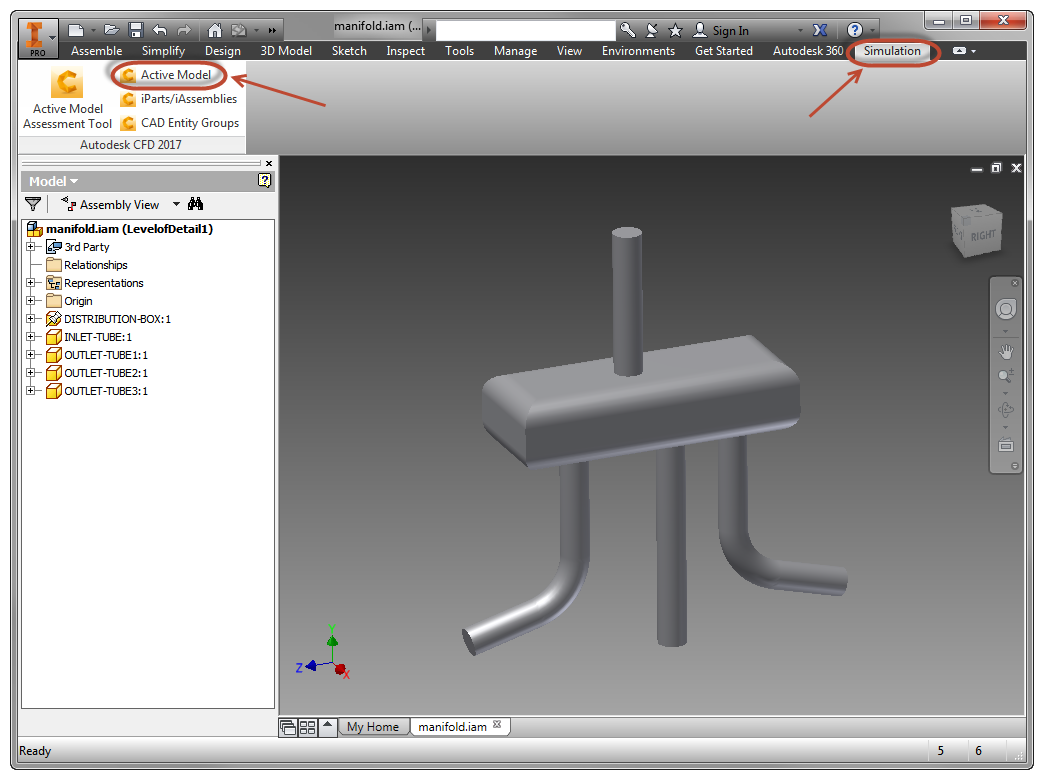
Task: Switch to the Manage tab
Action: tap(515, 51)
